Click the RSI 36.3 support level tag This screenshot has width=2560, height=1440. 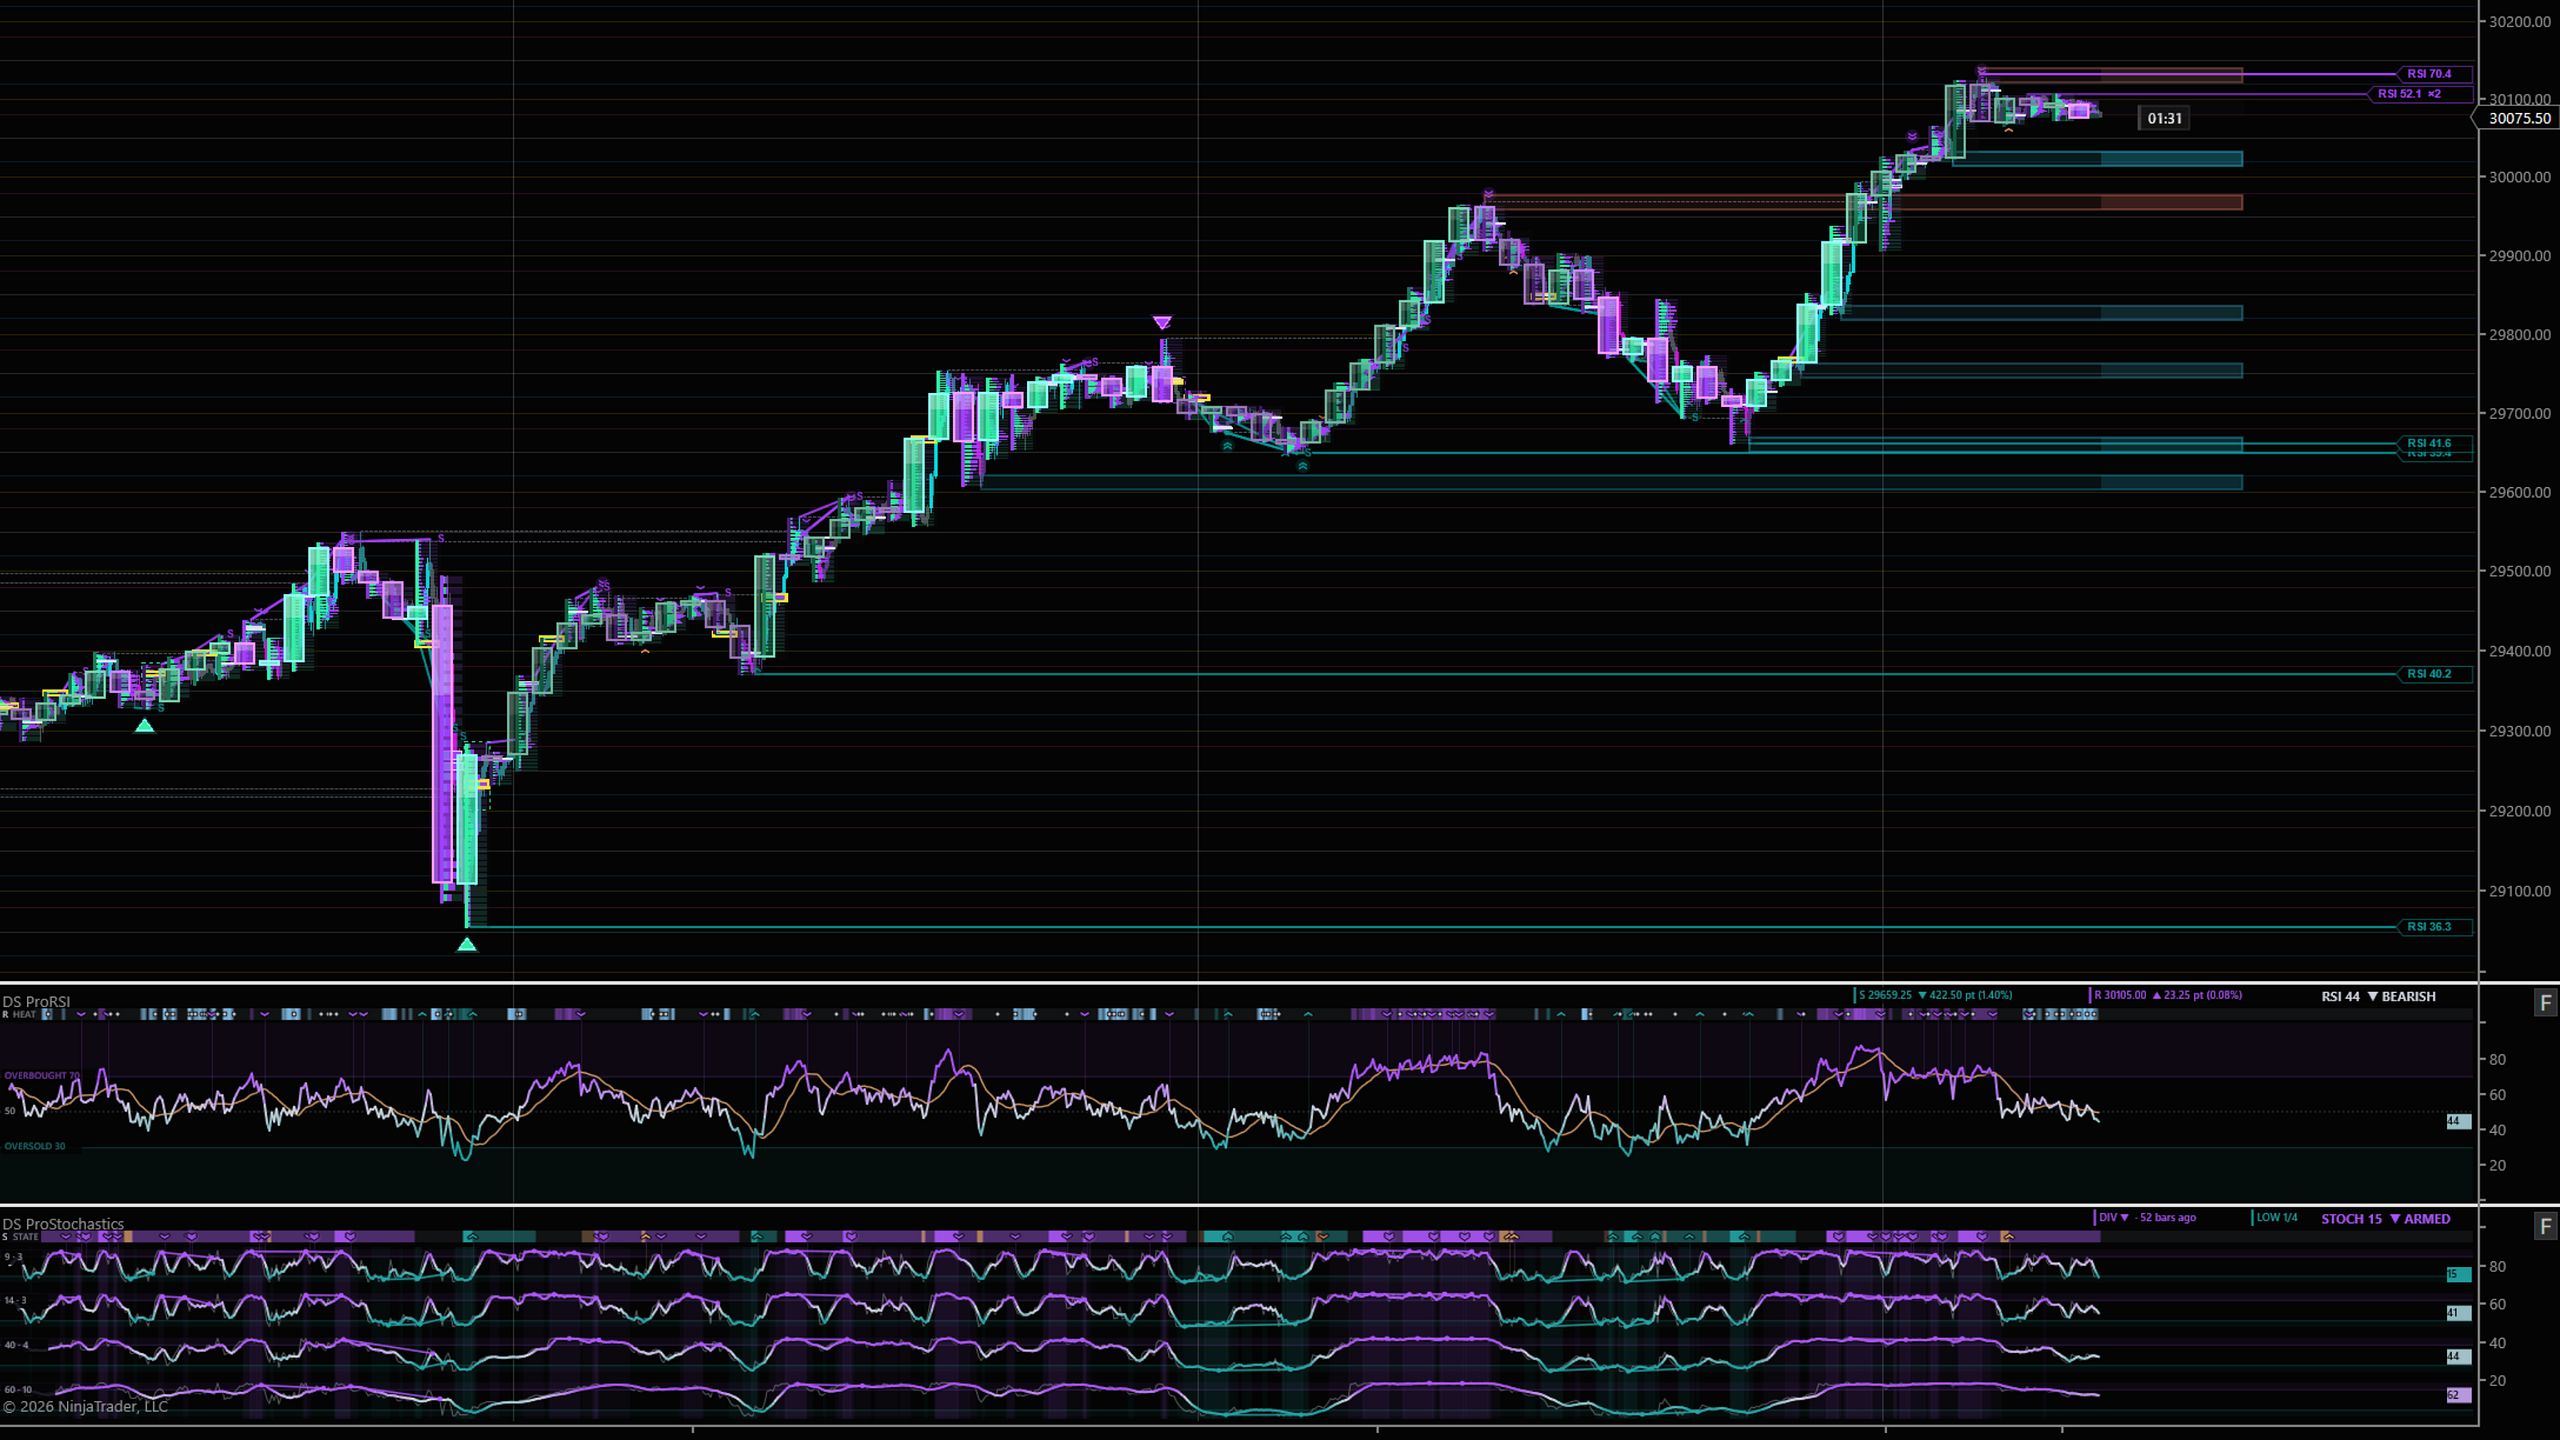coord(2435,927)
